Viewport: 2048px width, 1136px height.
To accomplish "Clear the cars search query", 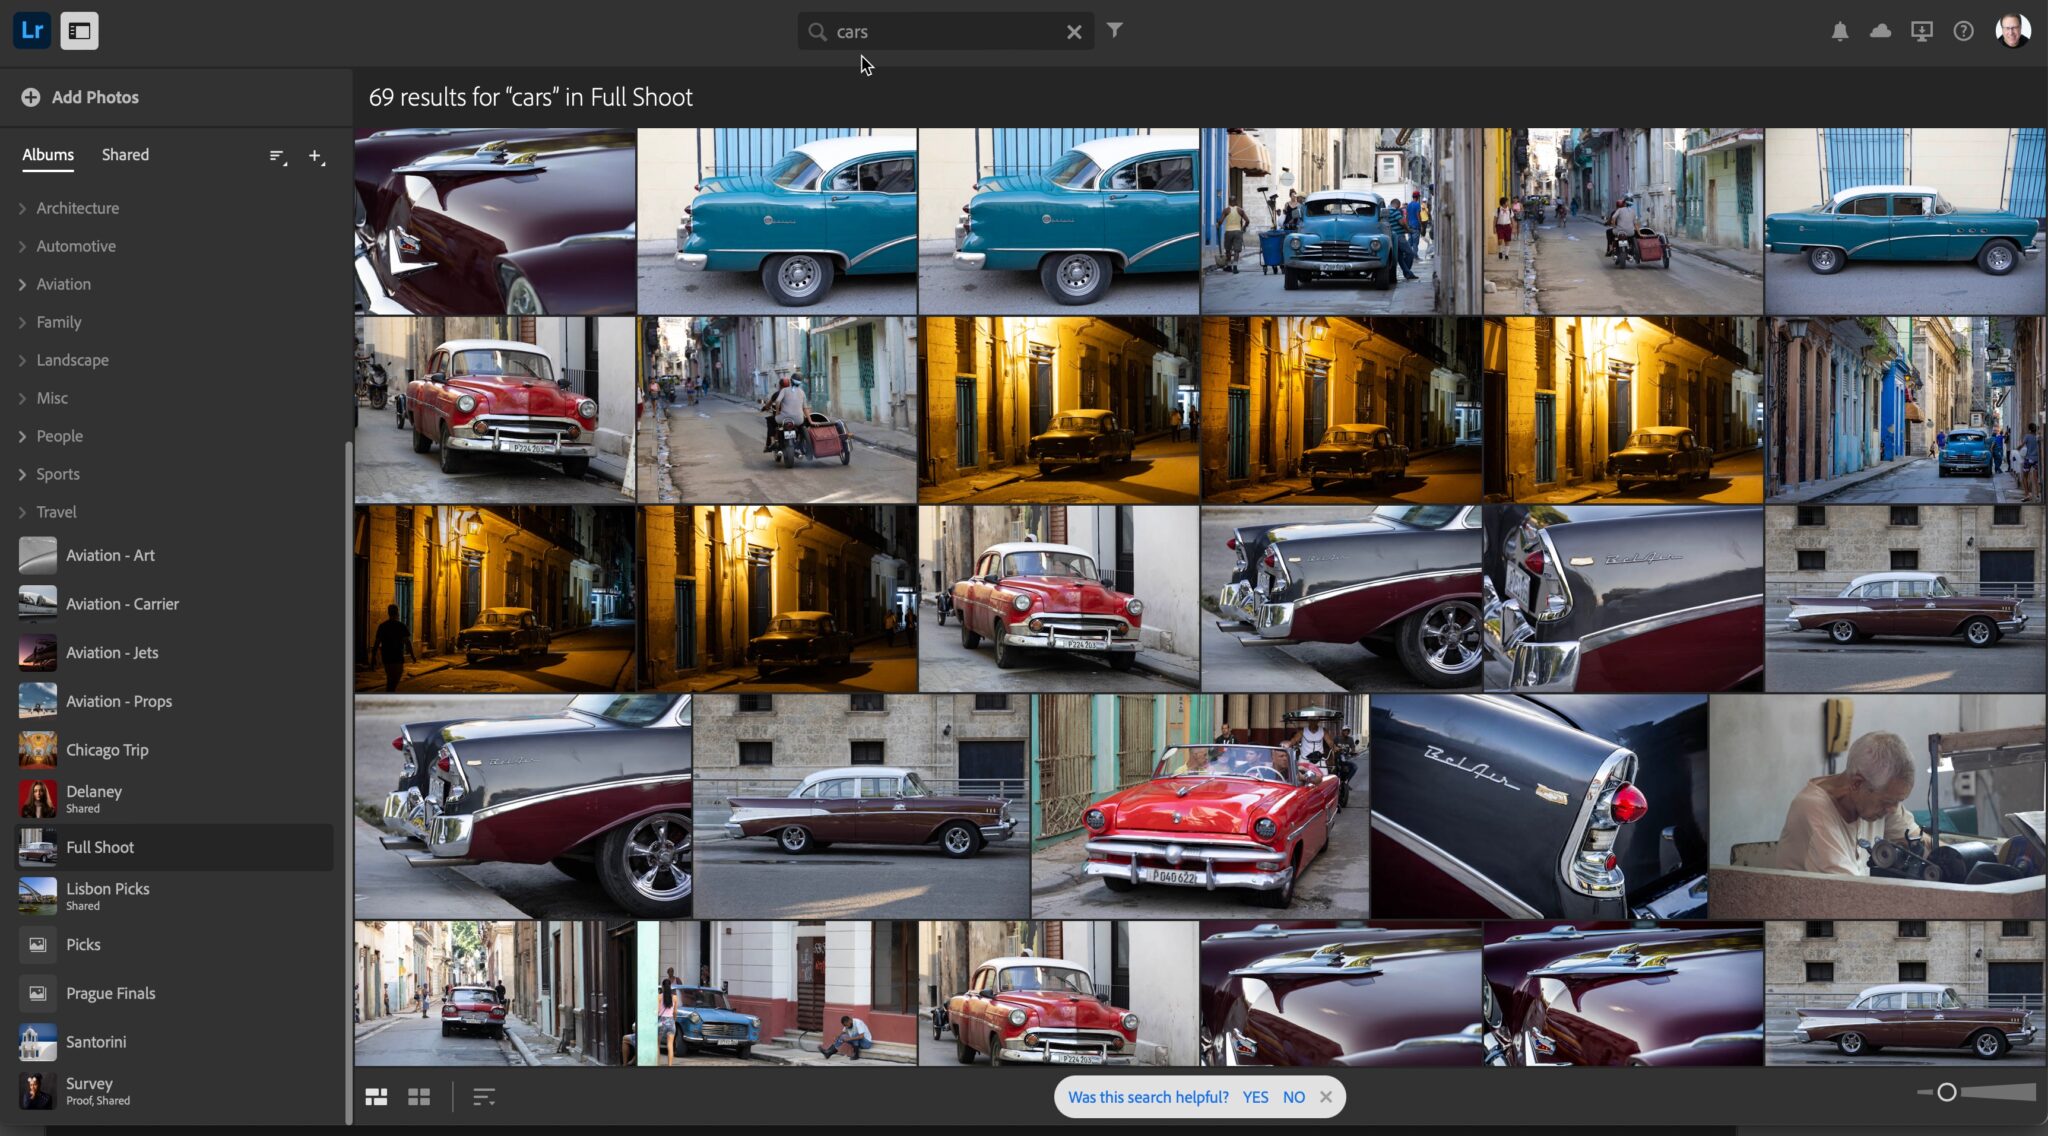I will tap(1074, 31).
